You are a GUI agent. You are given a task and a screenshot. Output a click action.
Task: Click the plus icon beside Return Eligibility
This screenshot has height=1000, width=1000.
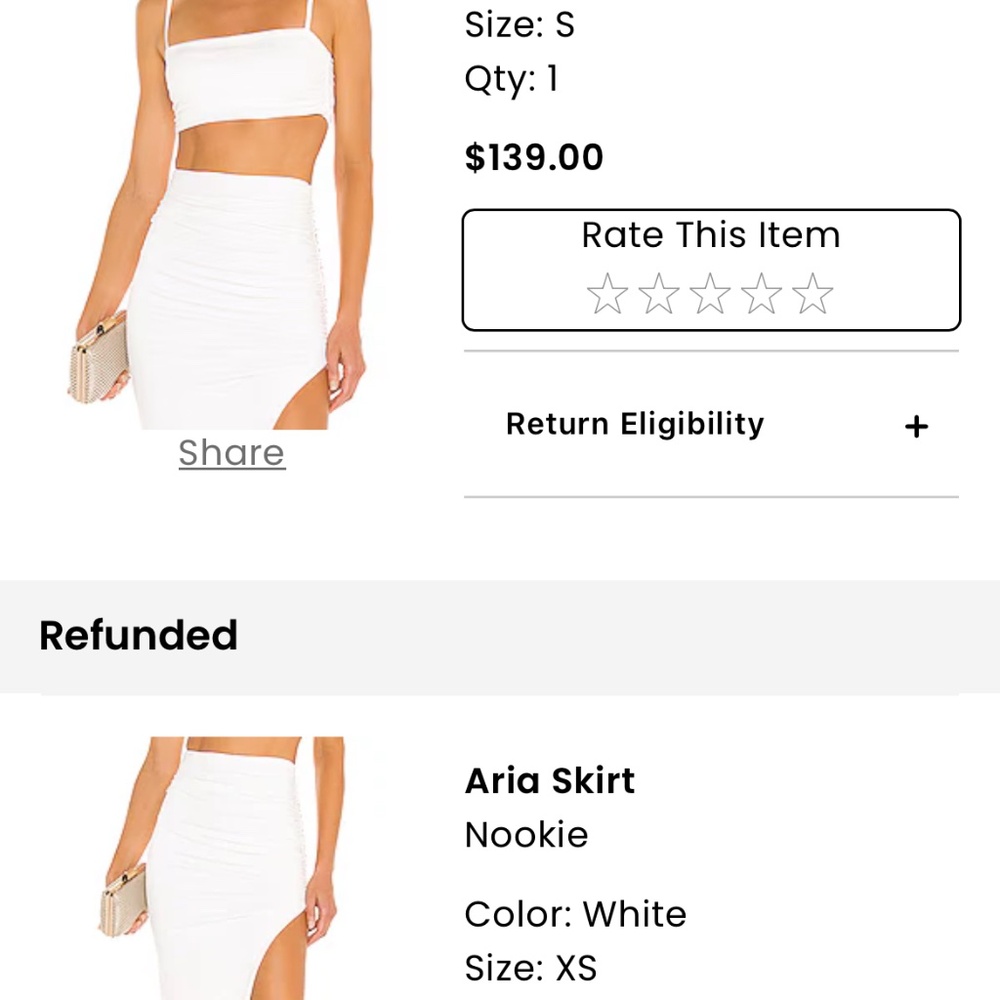point(916,425)
